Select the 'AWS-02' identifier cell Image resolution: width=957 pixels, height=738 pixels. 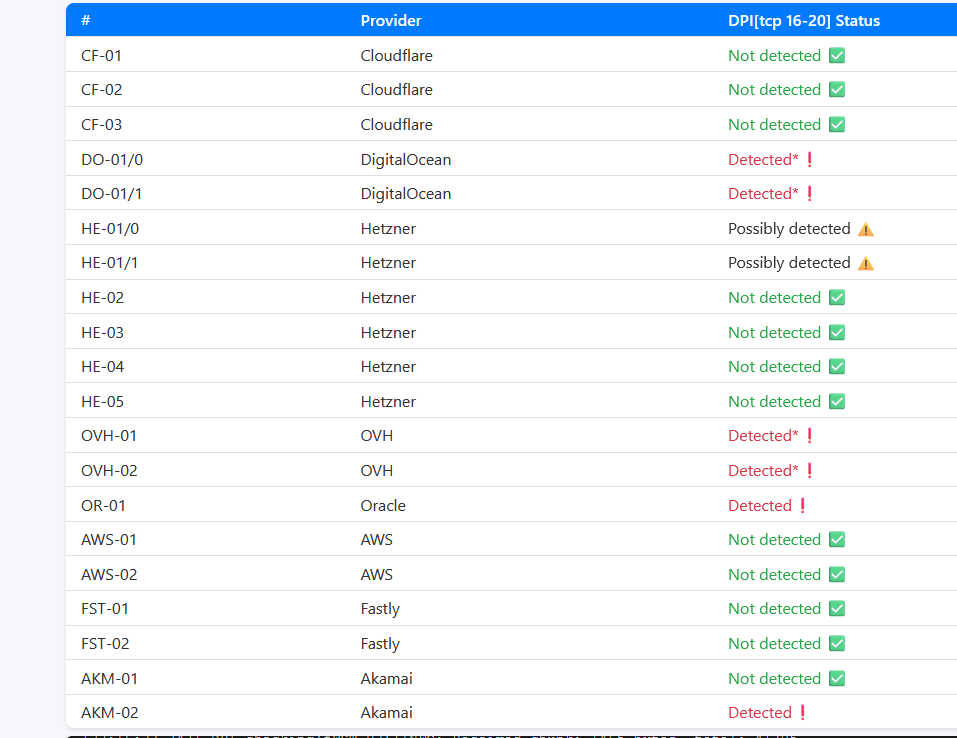[x=109, y=574]
